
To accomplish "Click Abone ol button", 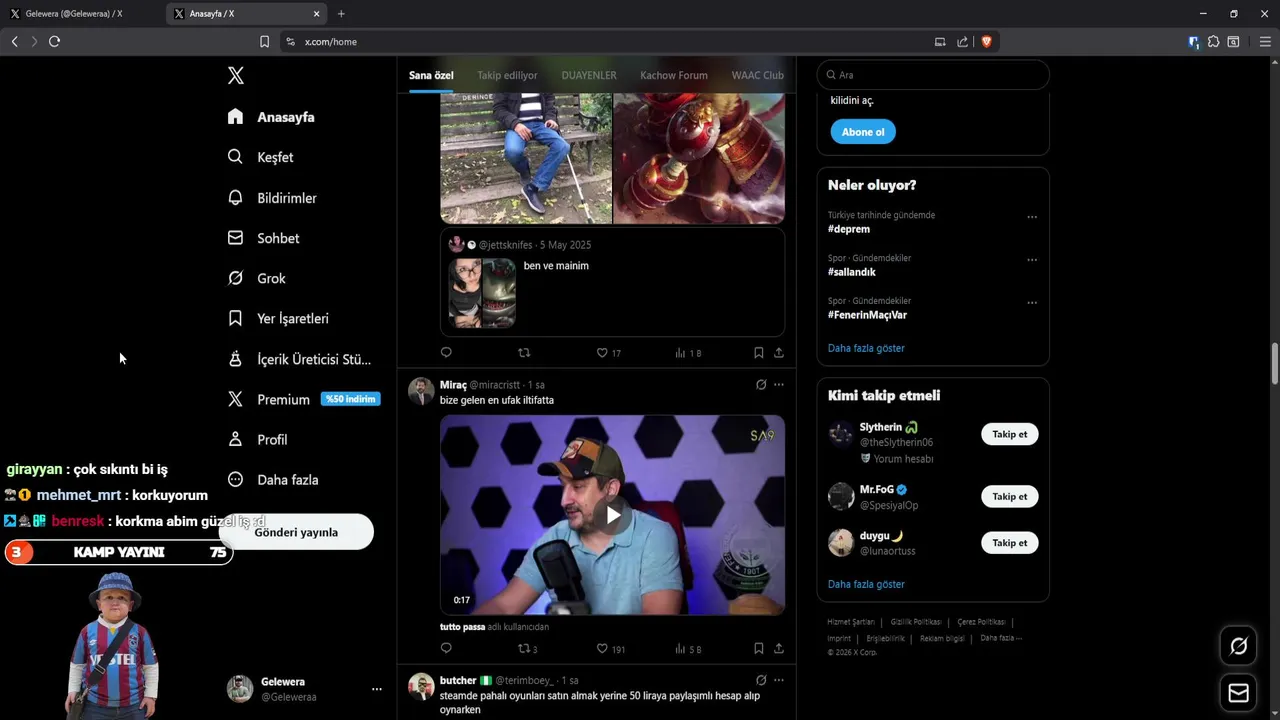I will point(863,132).
